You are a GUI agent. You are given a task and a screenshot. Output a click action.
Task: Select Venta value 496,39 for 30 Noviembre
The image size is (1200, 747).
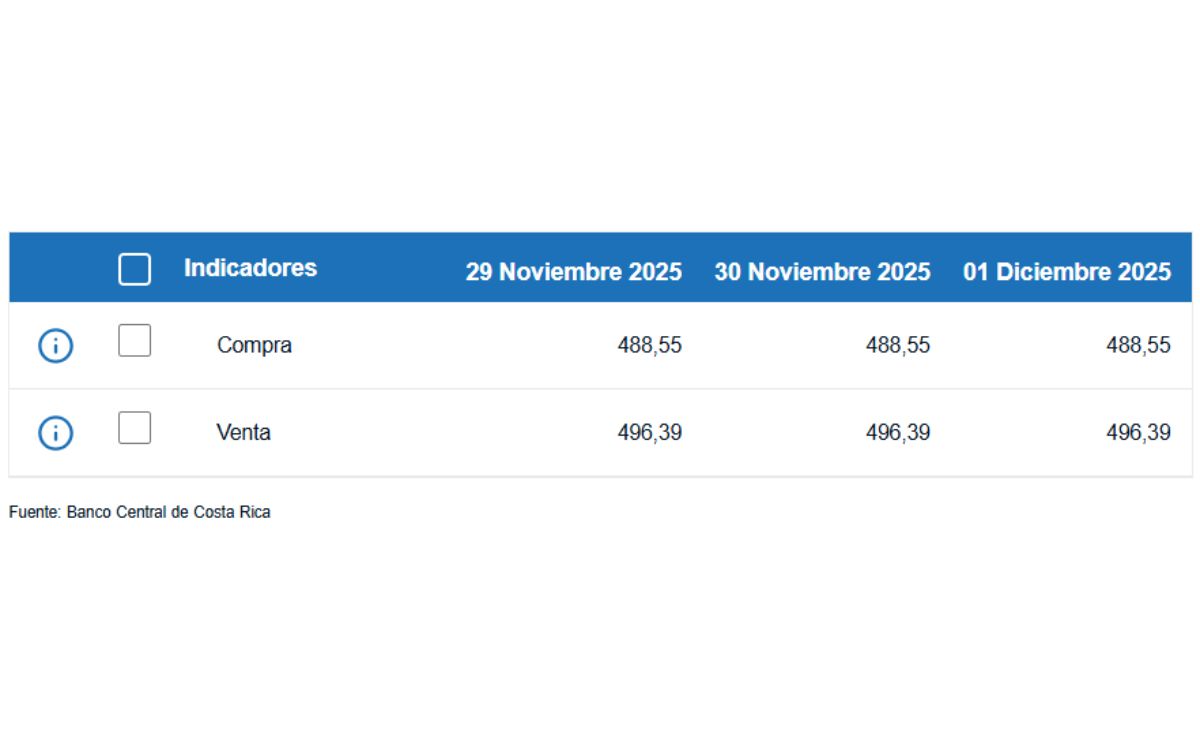897,432
